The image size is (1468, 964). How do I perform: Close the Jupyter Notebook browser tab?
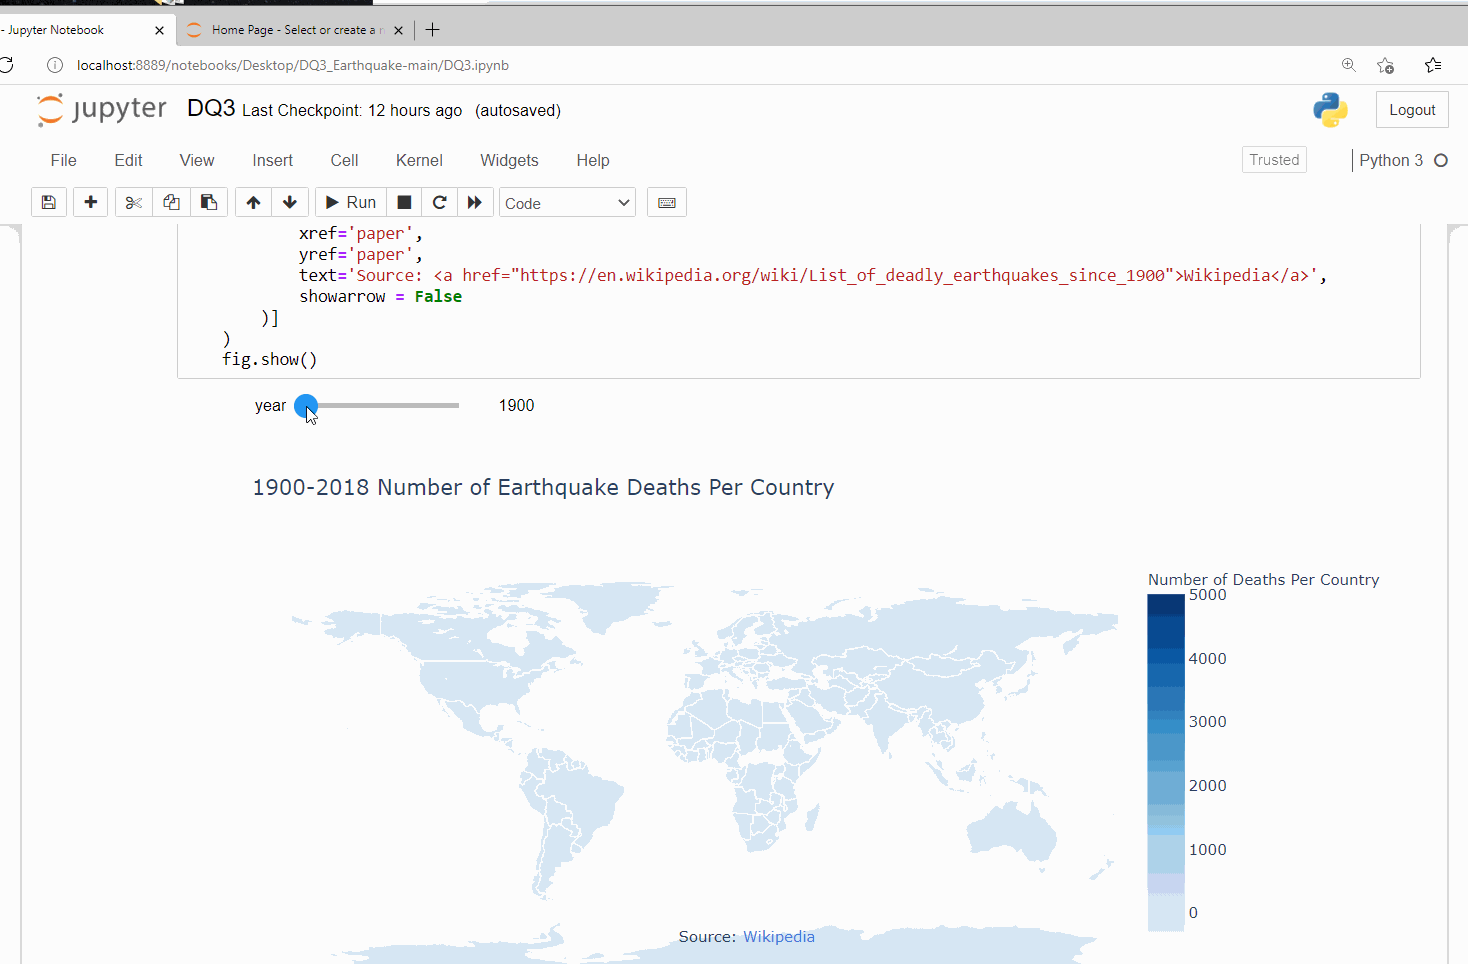tap(159, 30)
